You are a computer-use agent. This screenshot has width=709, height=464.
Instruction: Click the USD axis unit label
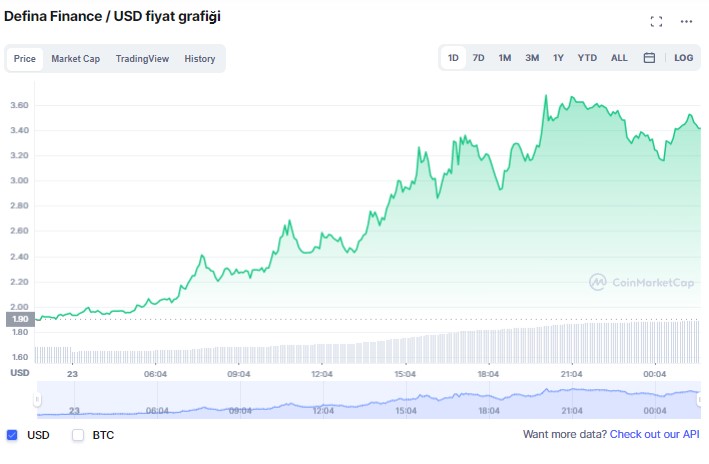(20, 373)
